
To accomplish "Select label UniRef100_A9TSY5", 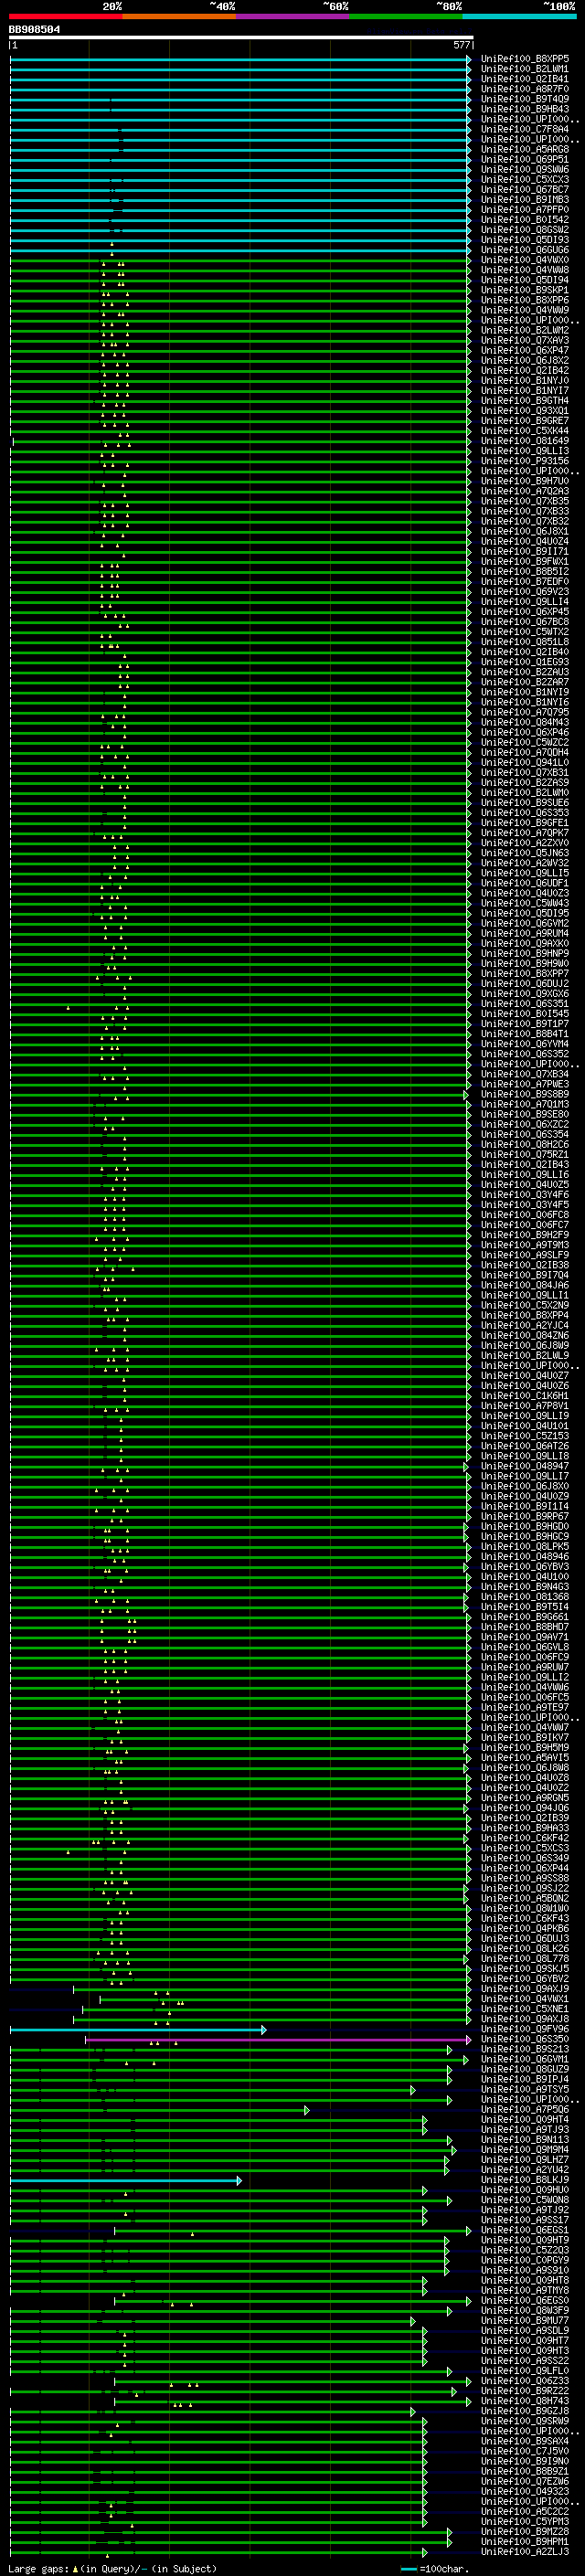I will pos(525,2089).
